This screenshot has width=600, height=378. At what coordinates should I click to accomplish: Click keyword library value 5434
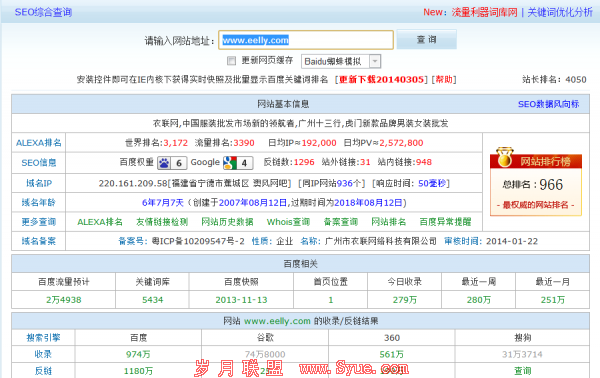click(x=152, y=300)
